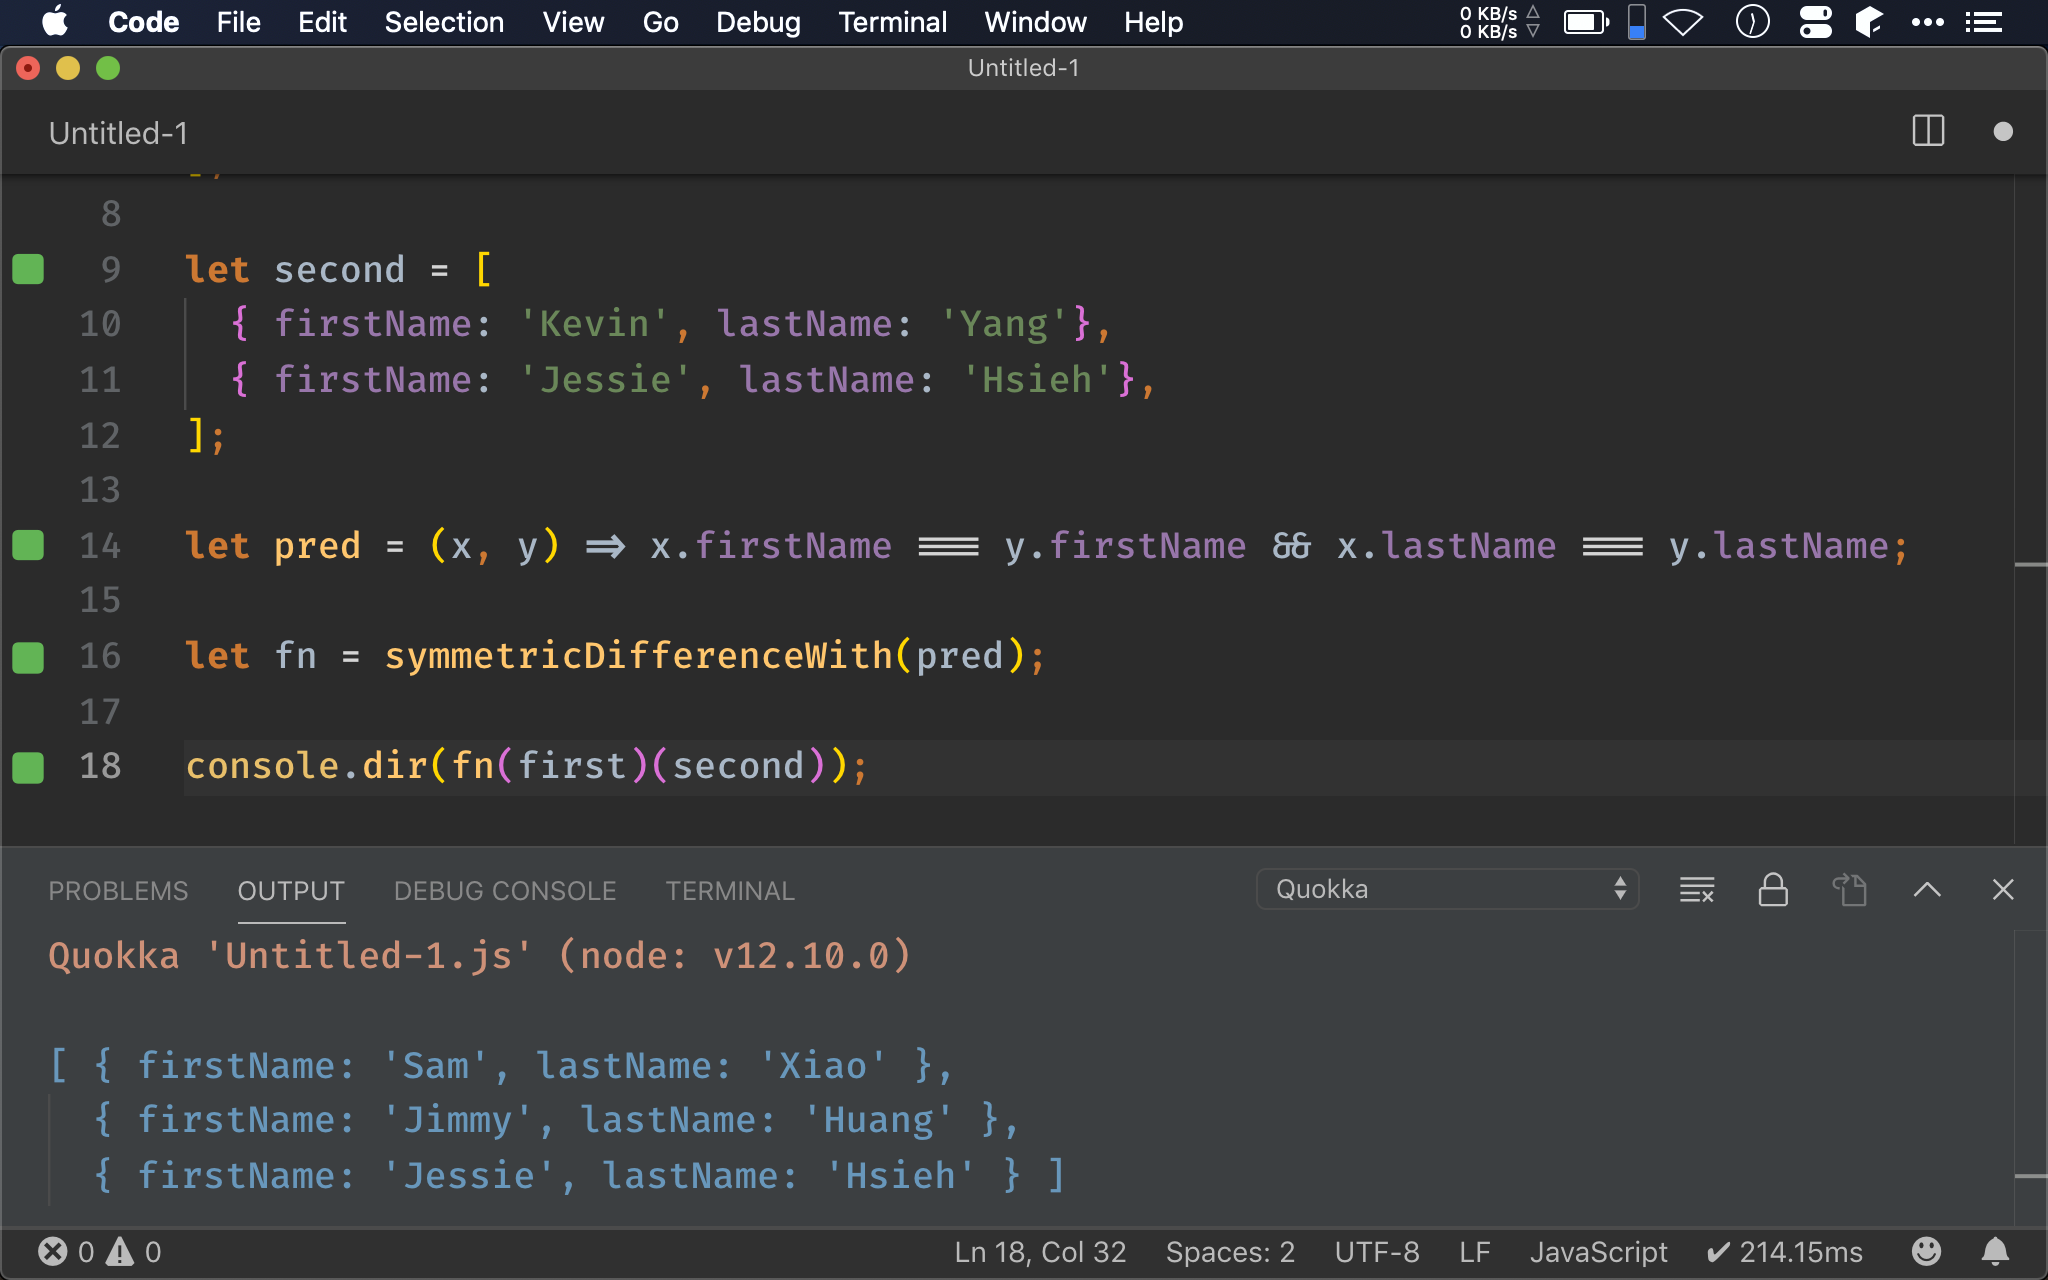The image size is (2048, 1280).
Task: Change indentation via Spaces: 2
Action: [1230, 1252]
